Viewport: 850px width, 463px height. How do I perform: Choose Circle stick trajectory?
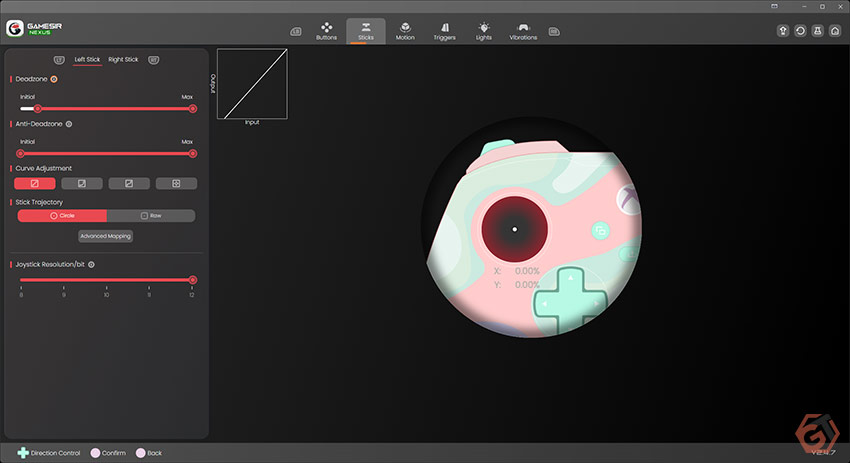tap(62, 216)
